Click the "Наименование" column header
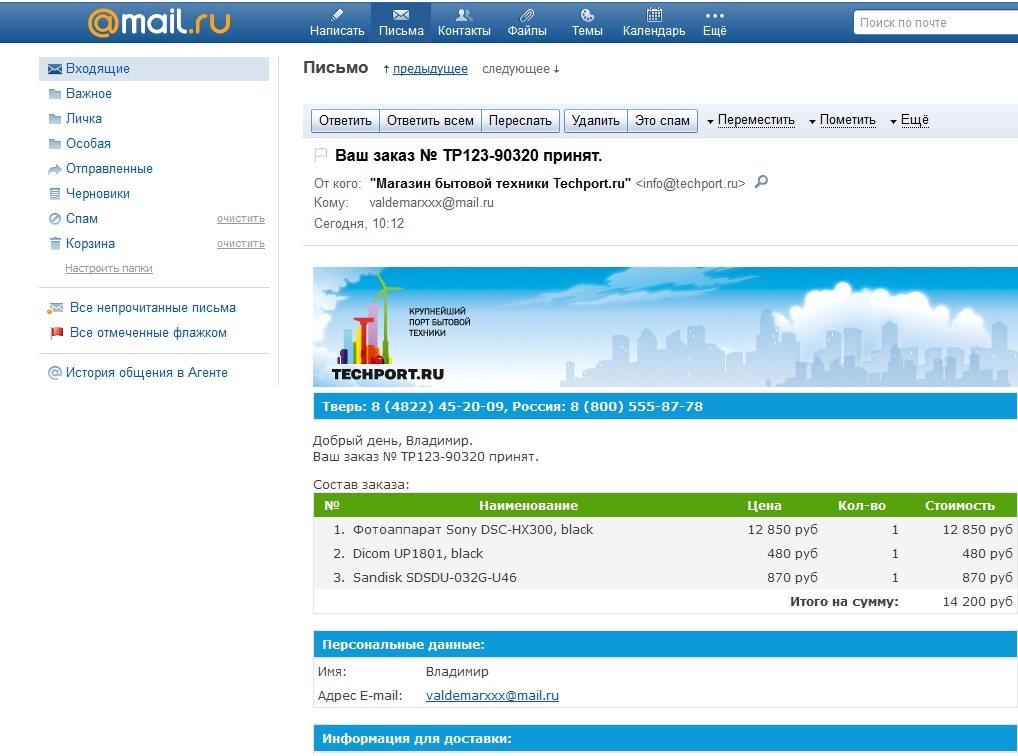 pos(528,506)
